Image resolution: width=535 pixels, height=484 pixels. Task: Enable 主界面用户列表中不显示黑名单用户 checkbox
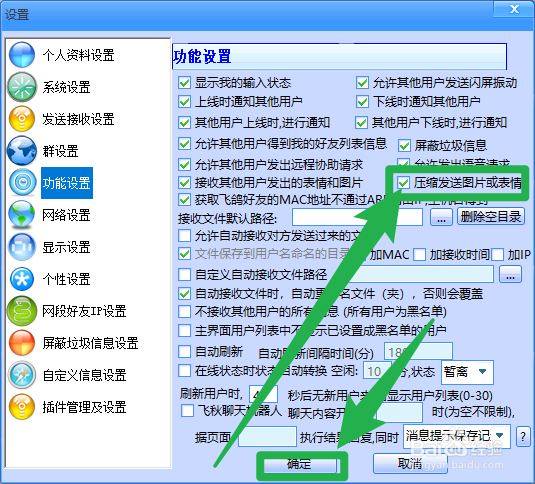(184, 330)
